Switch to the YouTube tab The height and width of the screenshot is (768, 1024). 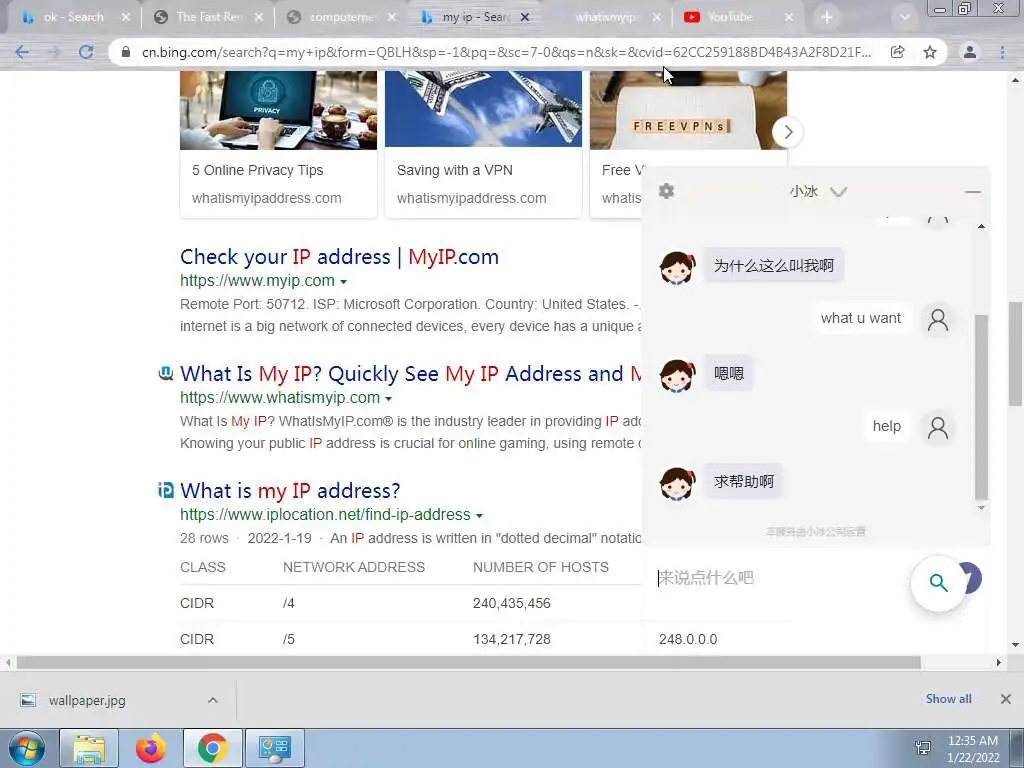pyautogui.click(x=728, y=18)
